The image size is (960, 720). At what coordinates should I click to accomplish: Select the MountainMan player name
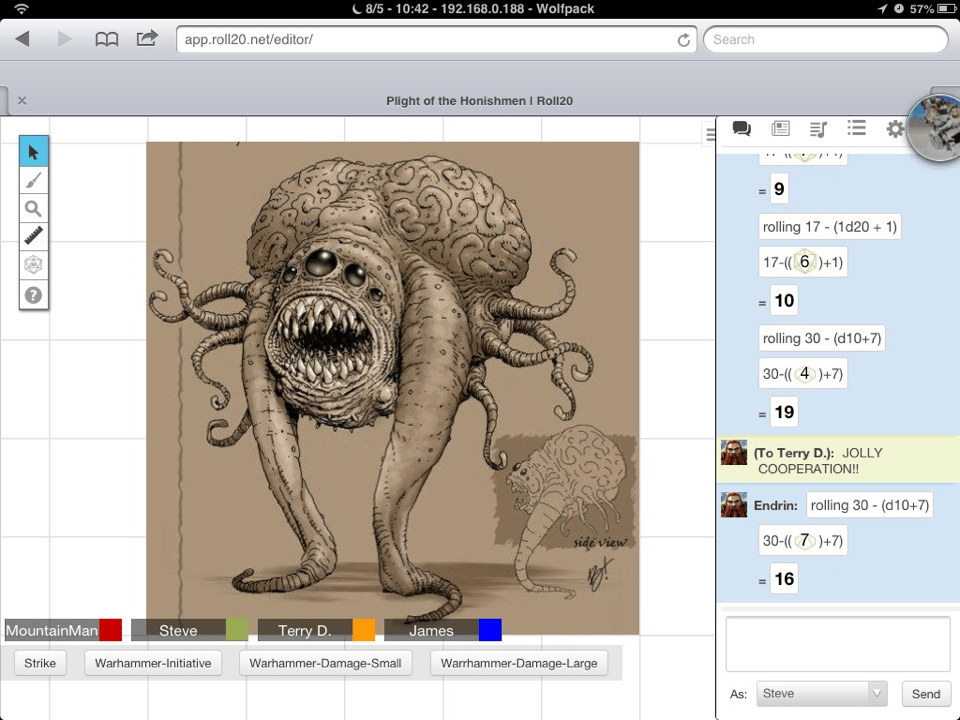coord(52,631)
